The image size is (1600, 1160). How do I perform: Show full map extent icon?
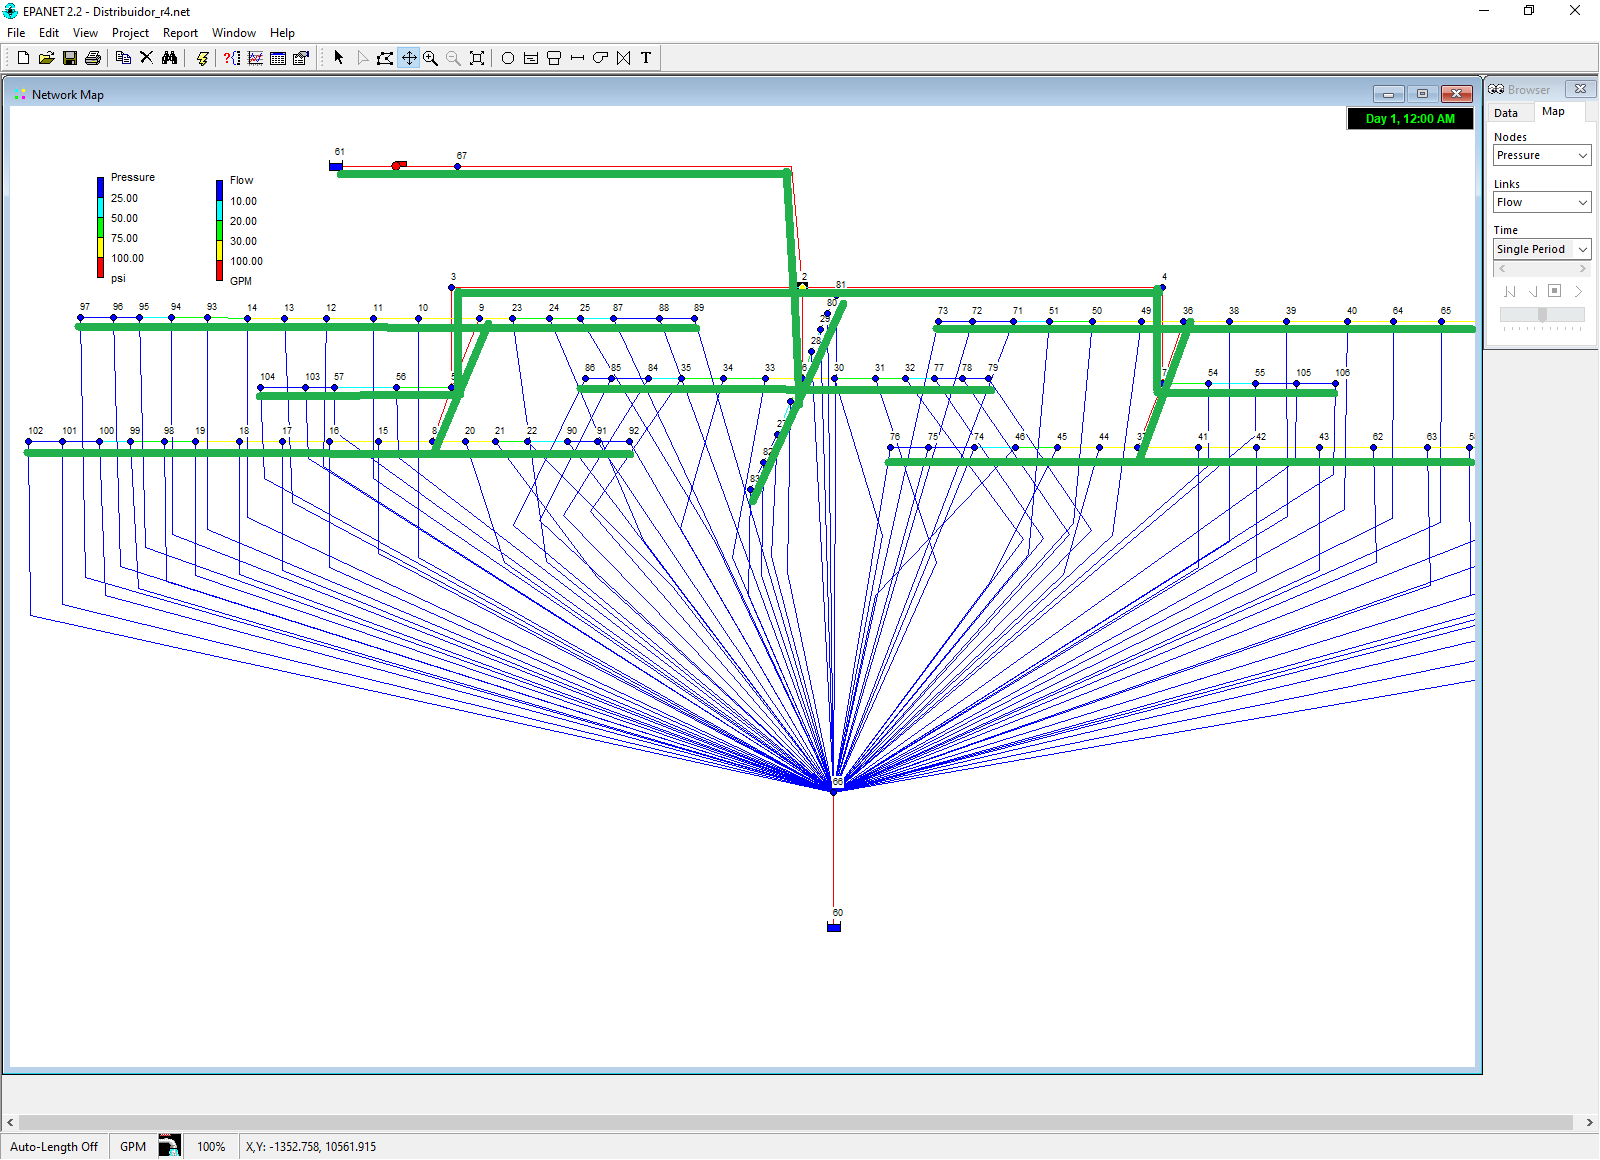[477, 58]
